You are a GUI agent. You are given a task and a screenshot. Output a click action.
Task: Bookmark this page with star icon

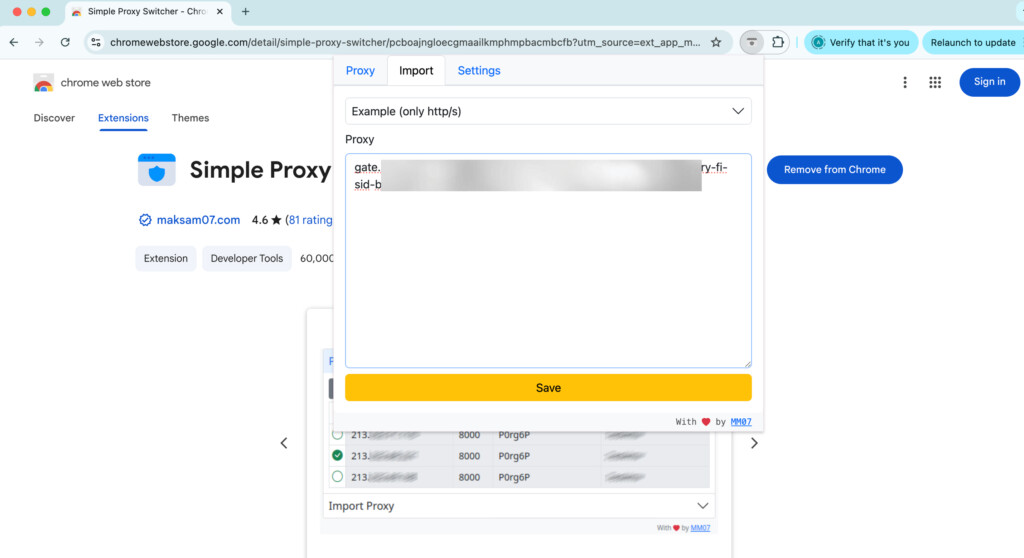click(x=716, y=42)
